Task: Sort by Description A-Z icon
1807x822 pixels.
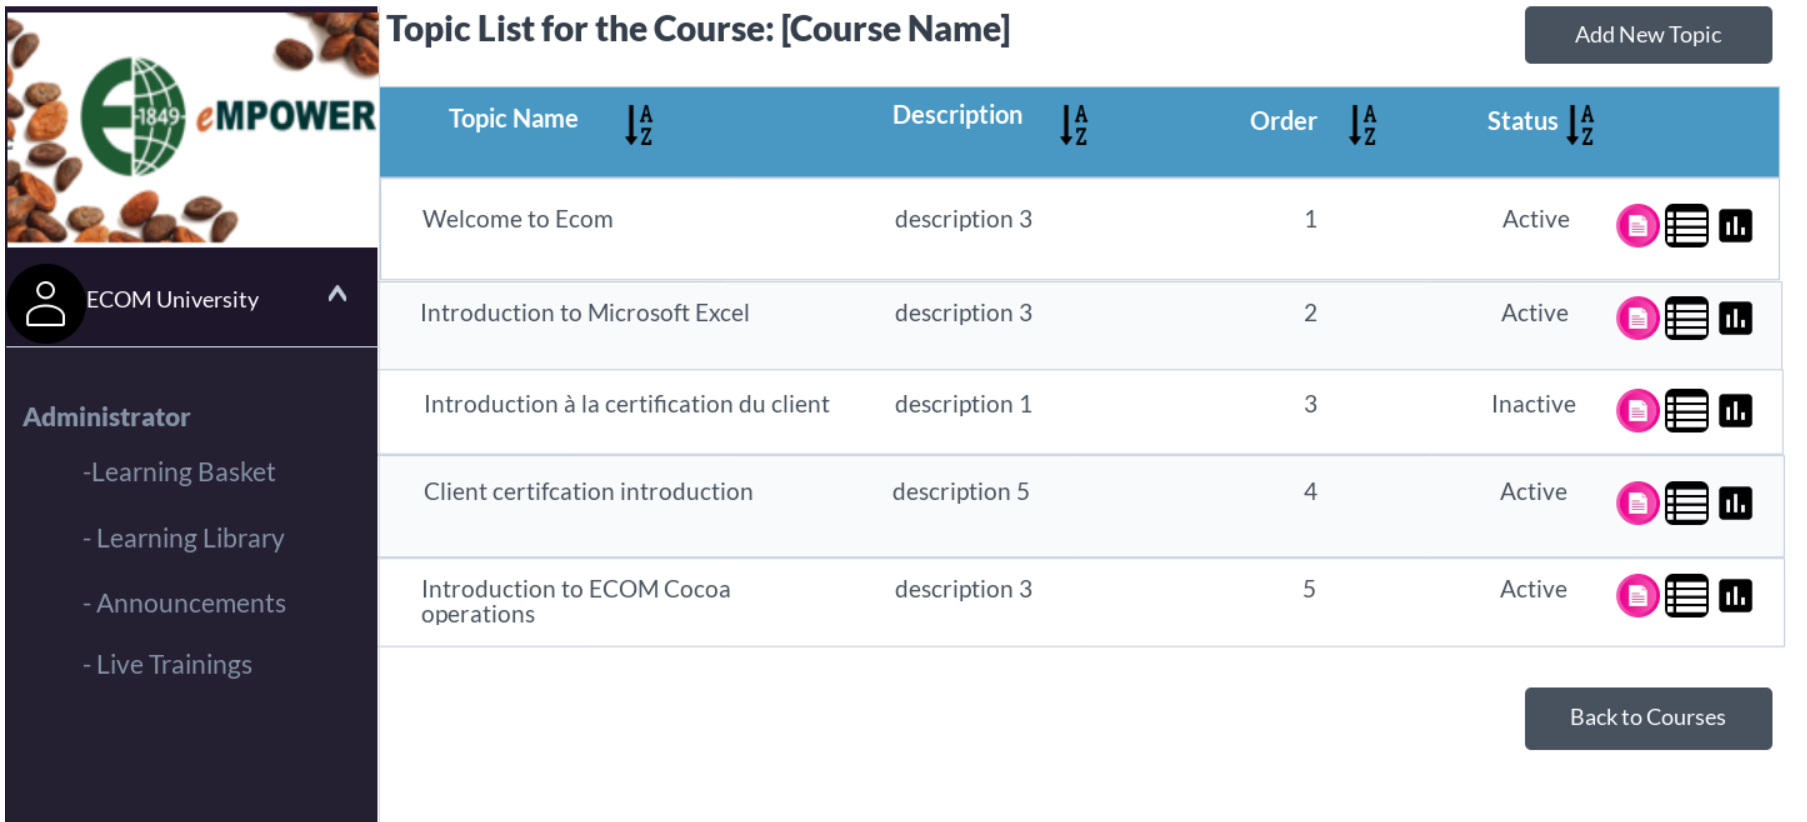Action: (1074, 125)
